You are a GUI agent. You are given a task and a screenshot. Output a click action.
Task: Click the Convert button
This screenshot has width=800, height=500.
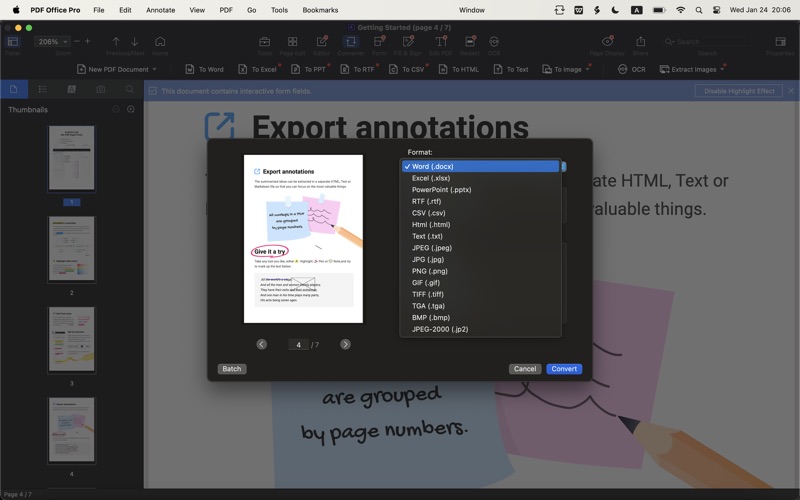coord(564,369)
